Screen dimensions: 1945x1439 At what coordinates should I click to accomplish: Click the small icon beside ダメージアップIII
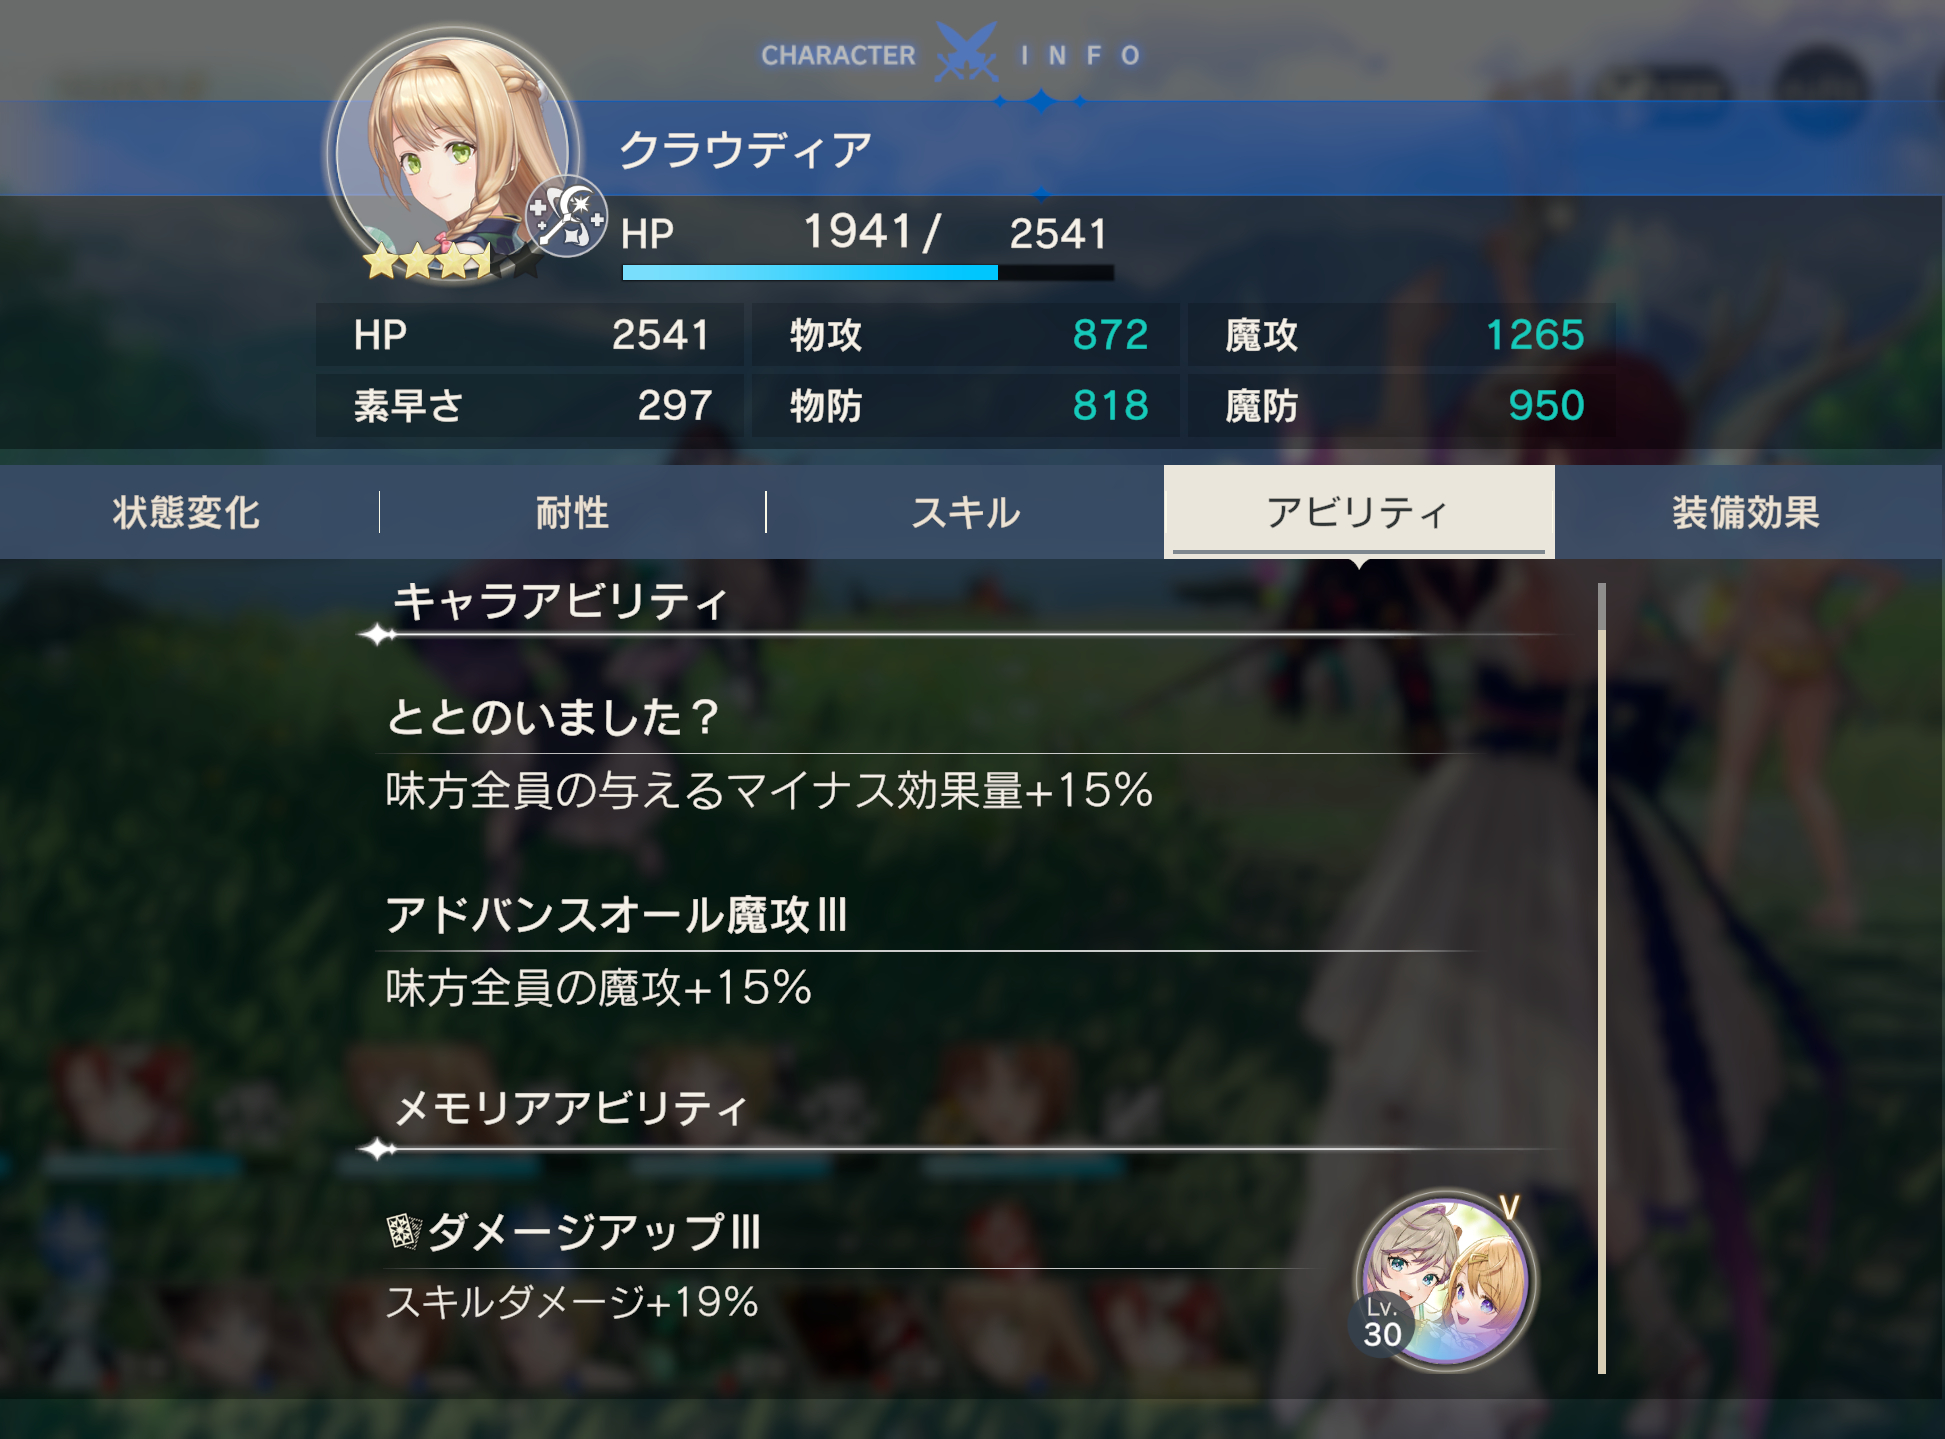tap(403, 1231)
